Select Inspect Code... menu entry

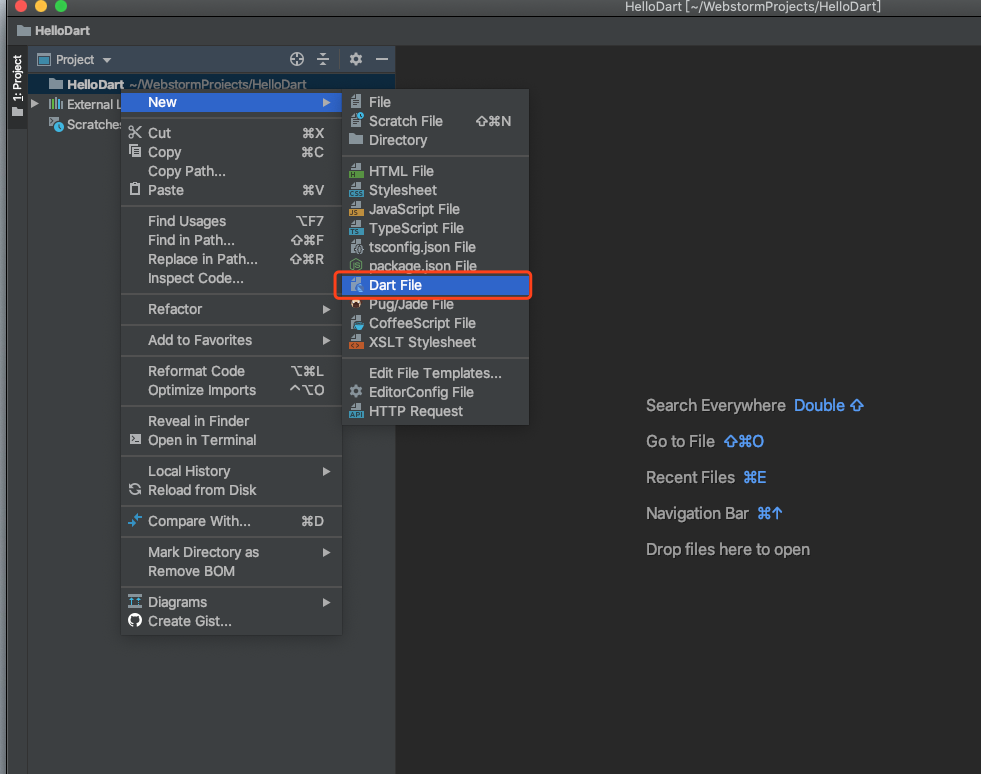(x=231, y=278)
